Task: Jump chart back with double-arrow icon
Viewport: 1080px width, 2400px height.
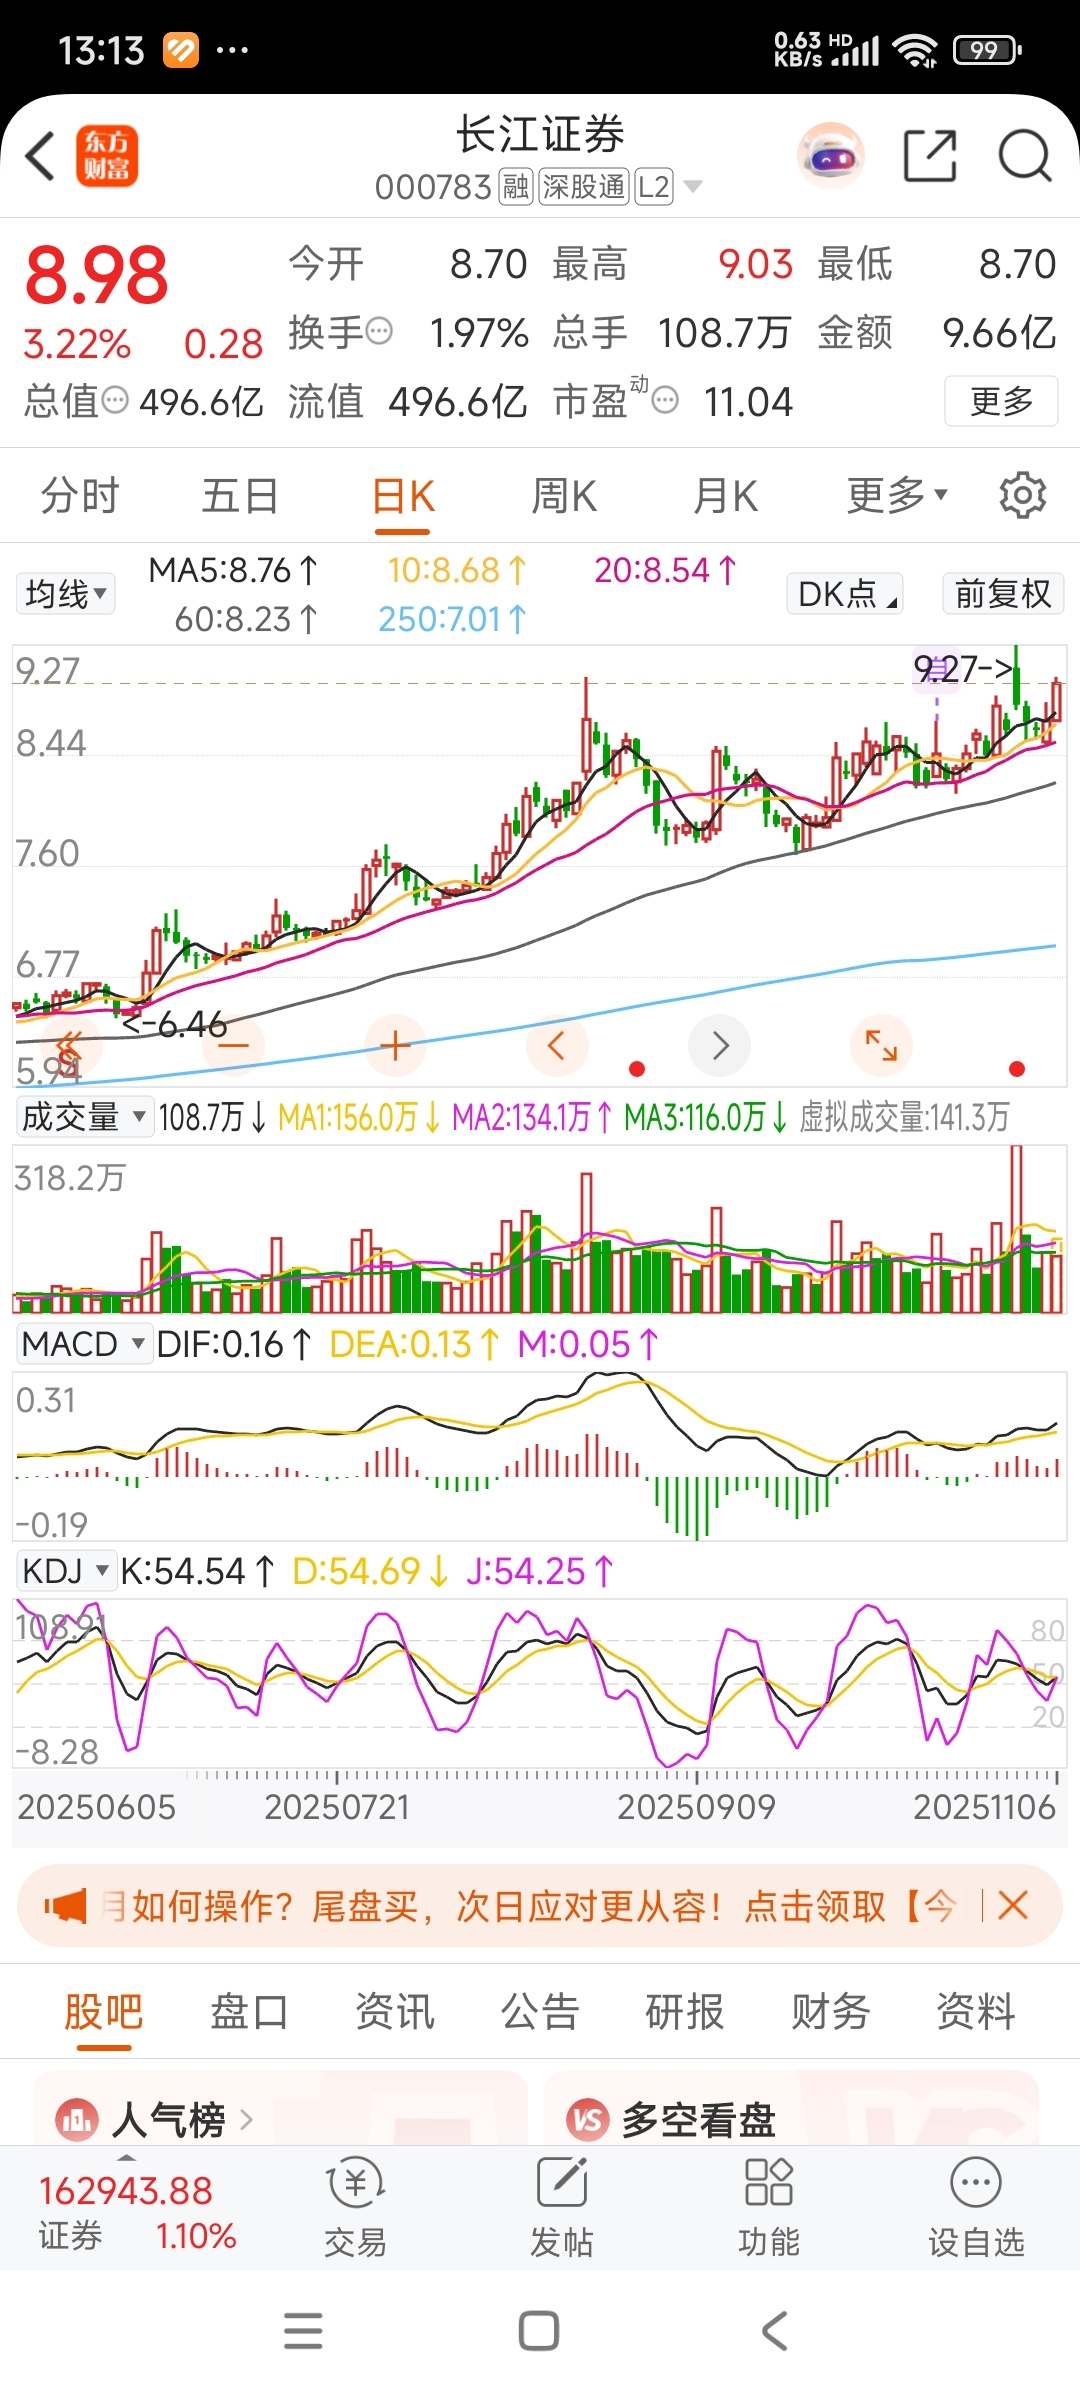Action: [x=70, y=1046]
